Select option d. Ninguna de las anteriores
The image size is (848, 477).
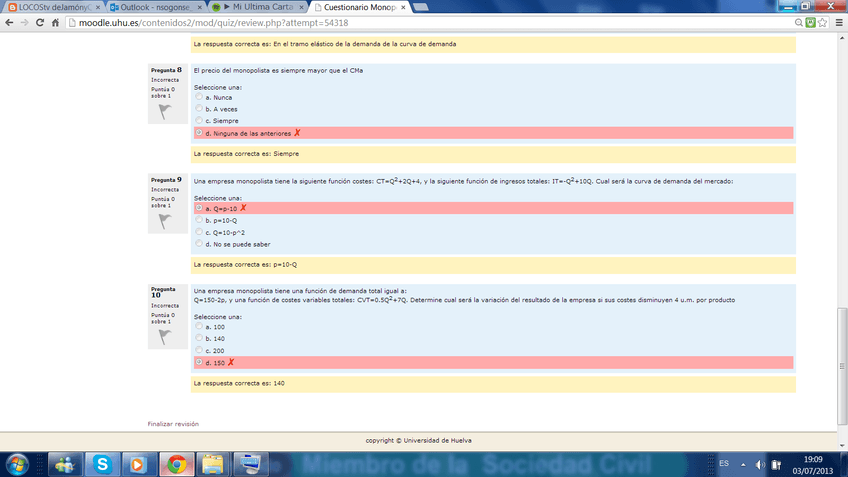[199, 132]
